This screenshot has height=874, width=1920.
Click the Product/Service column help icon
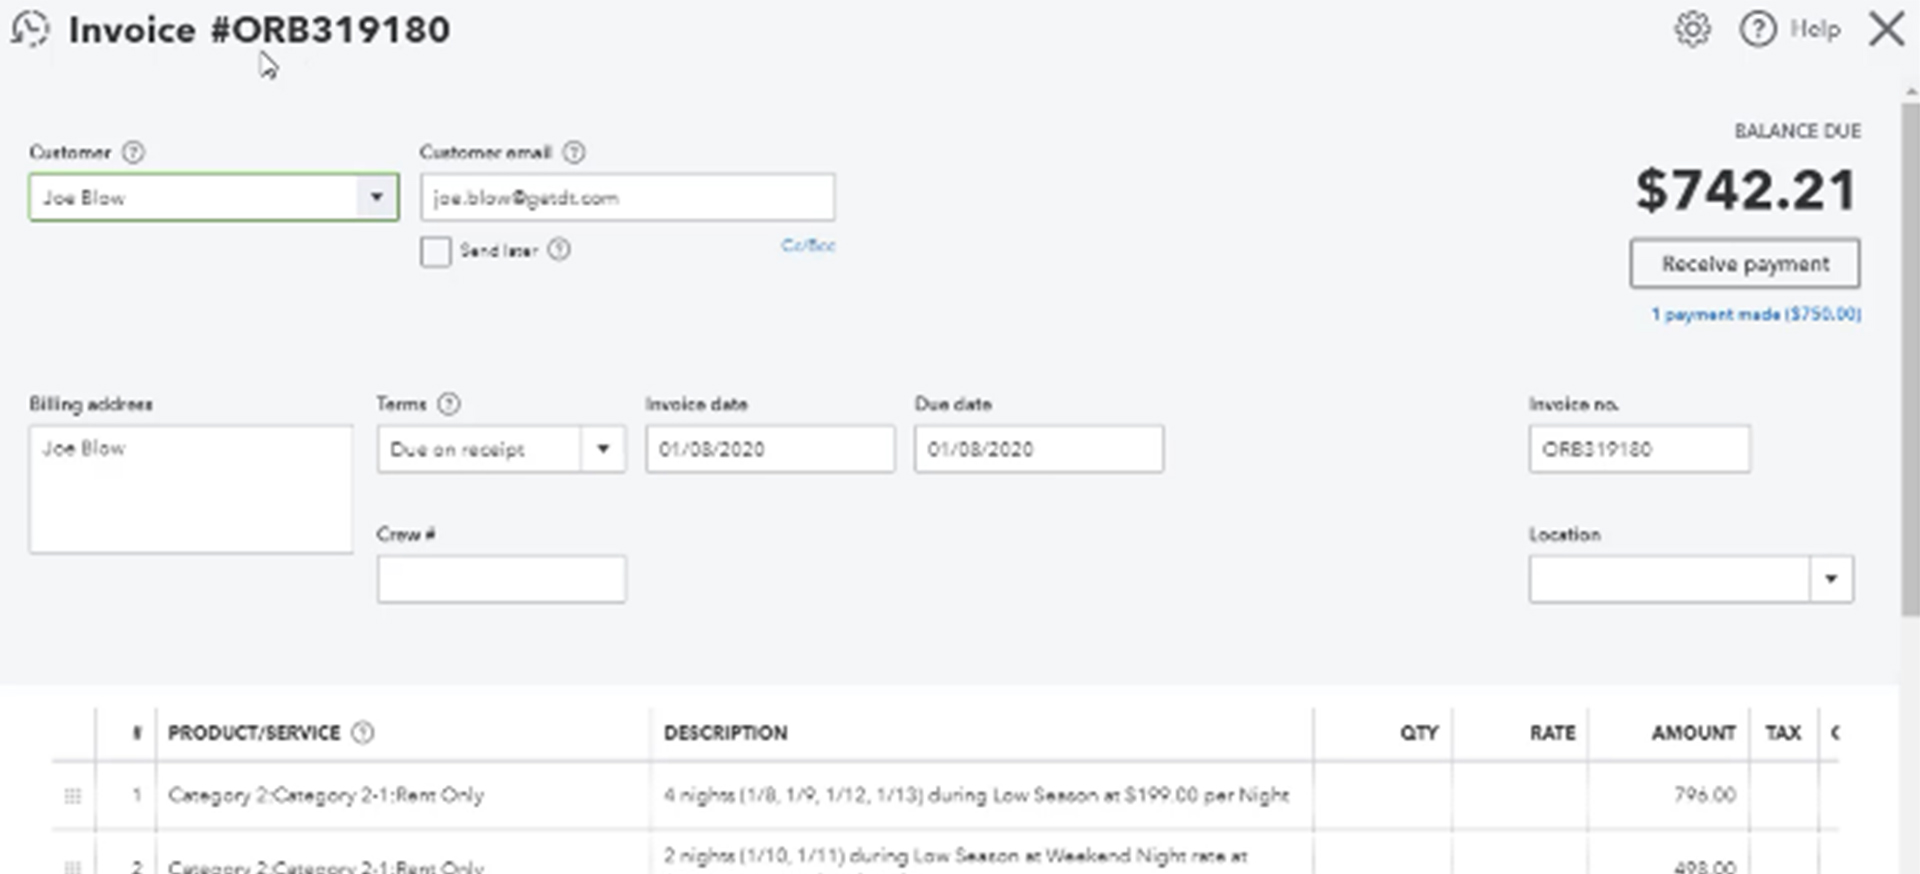point(363,732)
